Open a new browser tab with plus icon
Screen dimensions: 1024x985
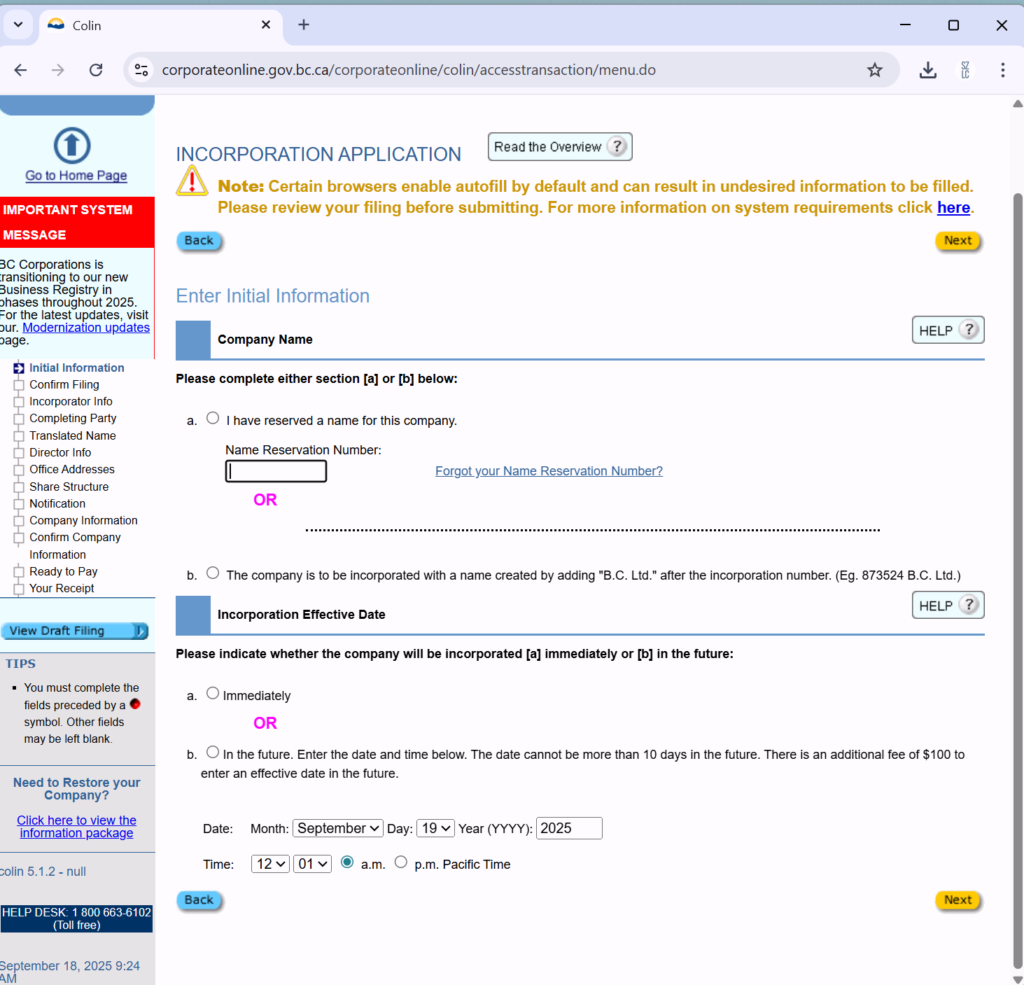(304, 25)
